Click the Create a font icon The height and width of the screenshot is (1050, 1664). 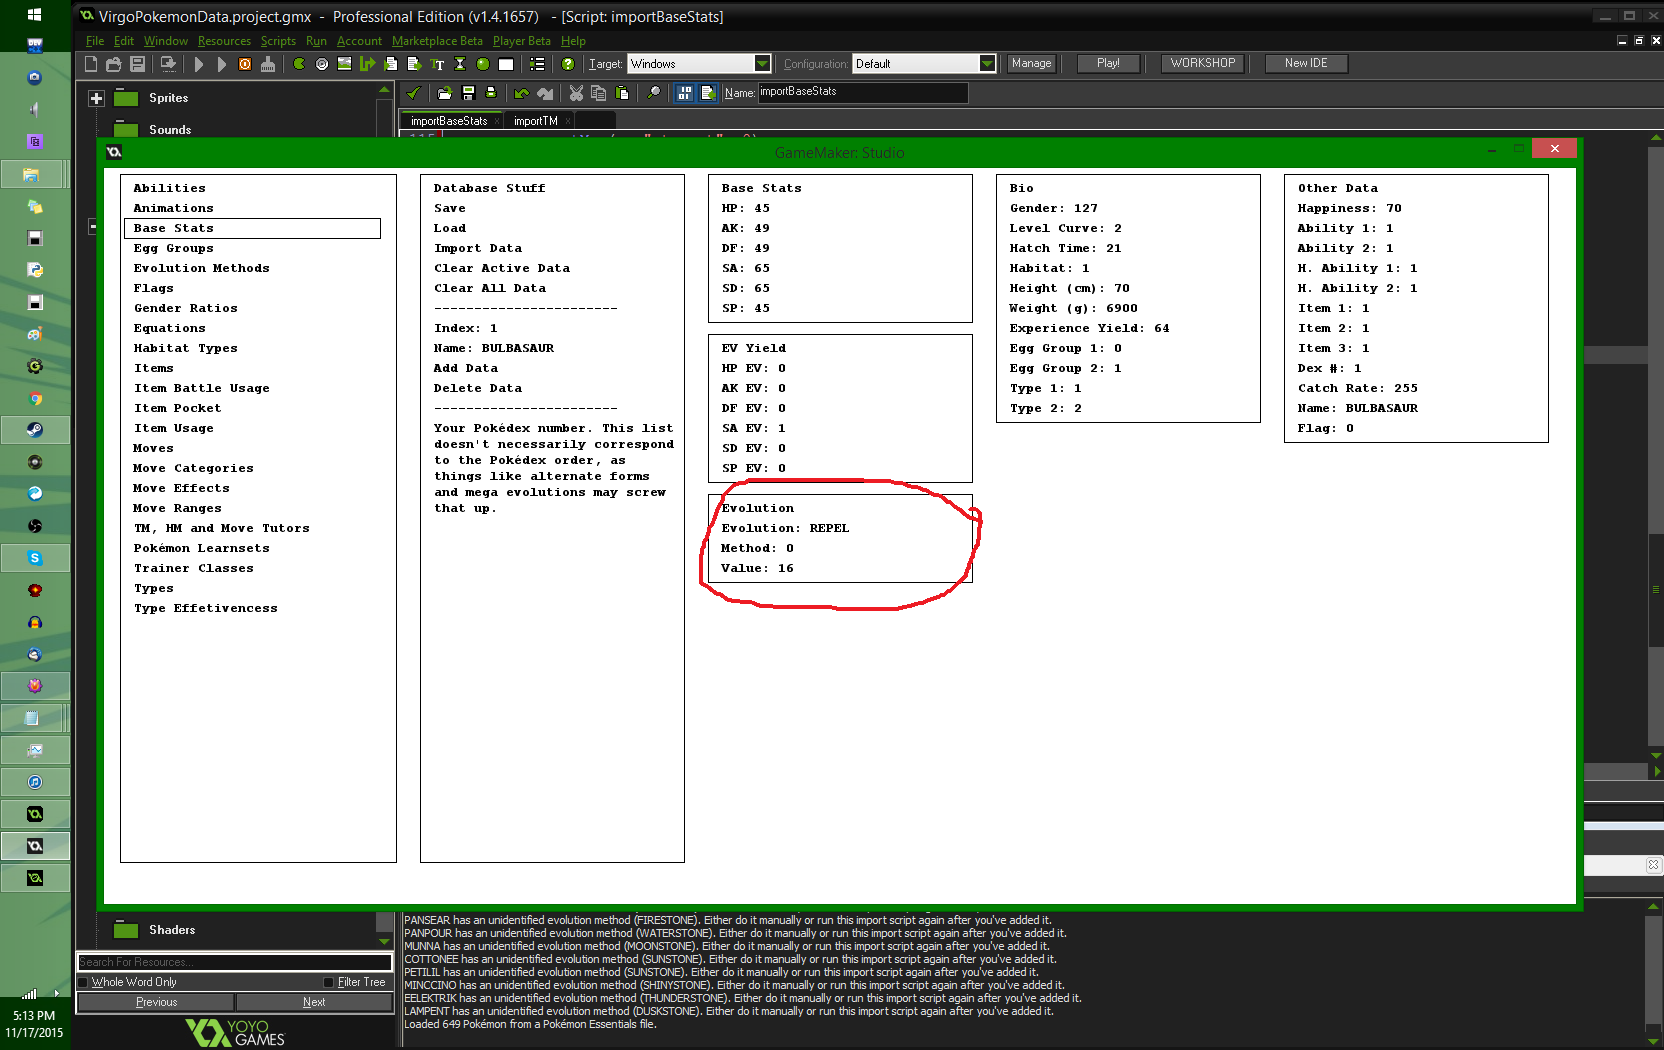click(437, 64)
